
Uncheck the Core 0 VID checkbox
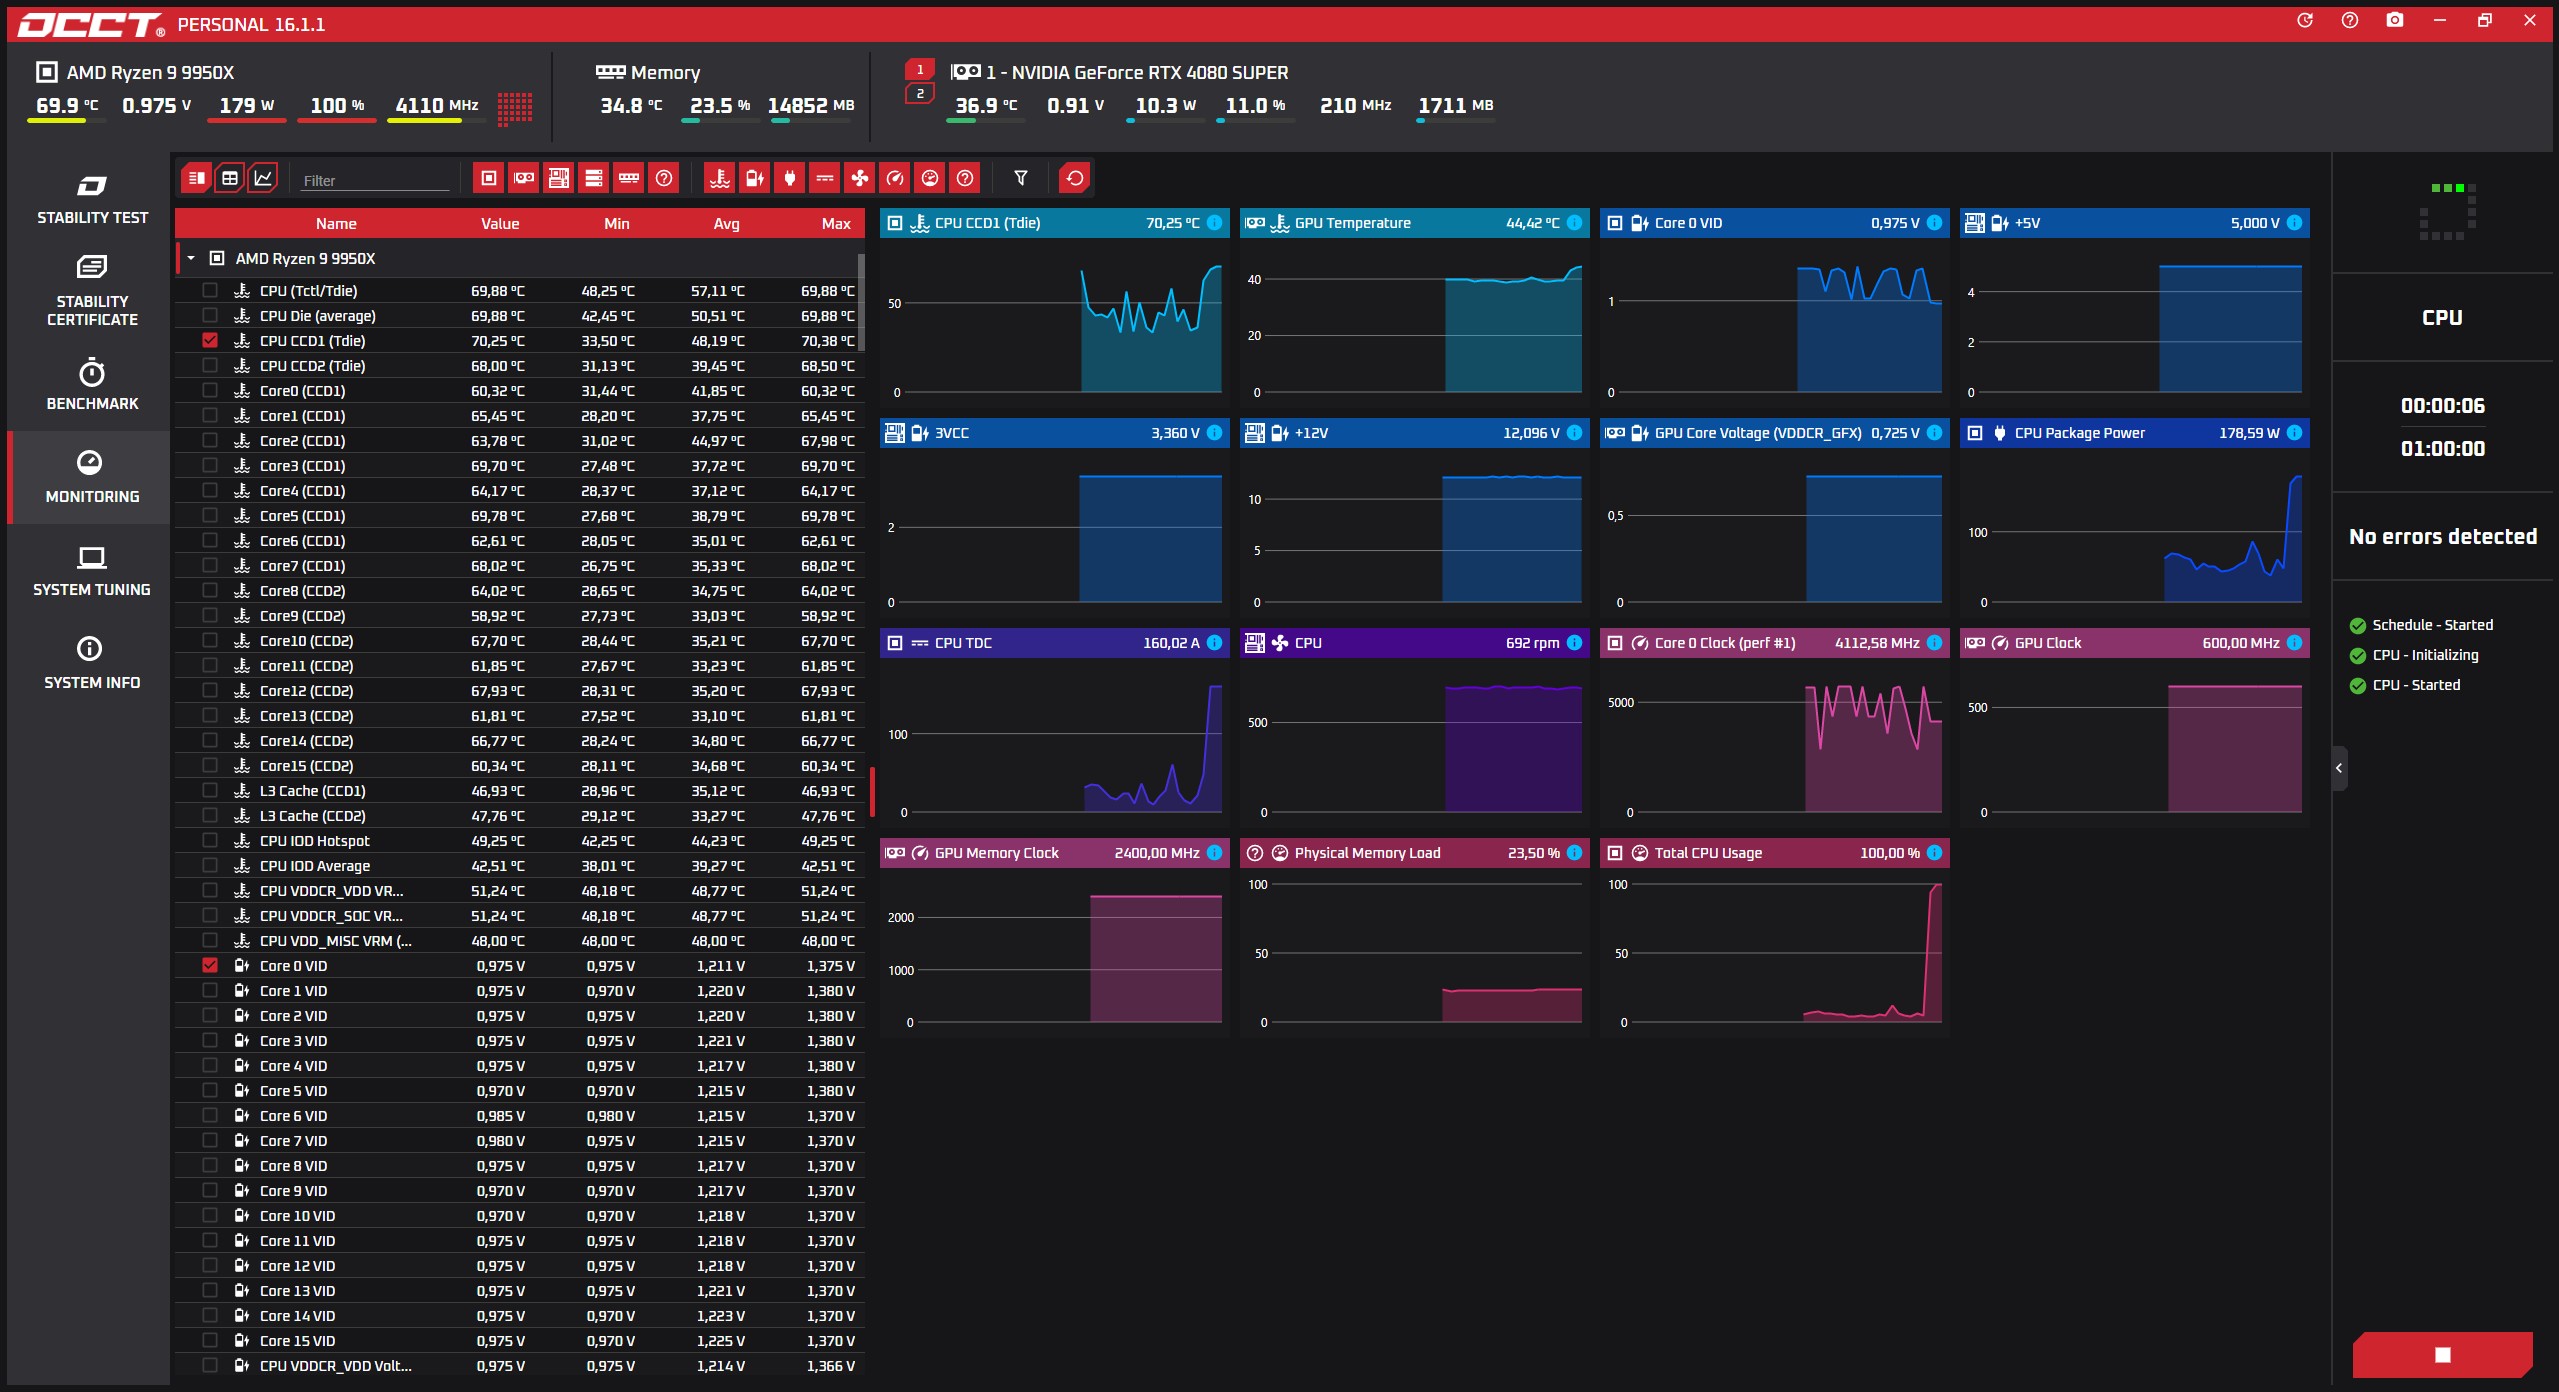point(210,965)
